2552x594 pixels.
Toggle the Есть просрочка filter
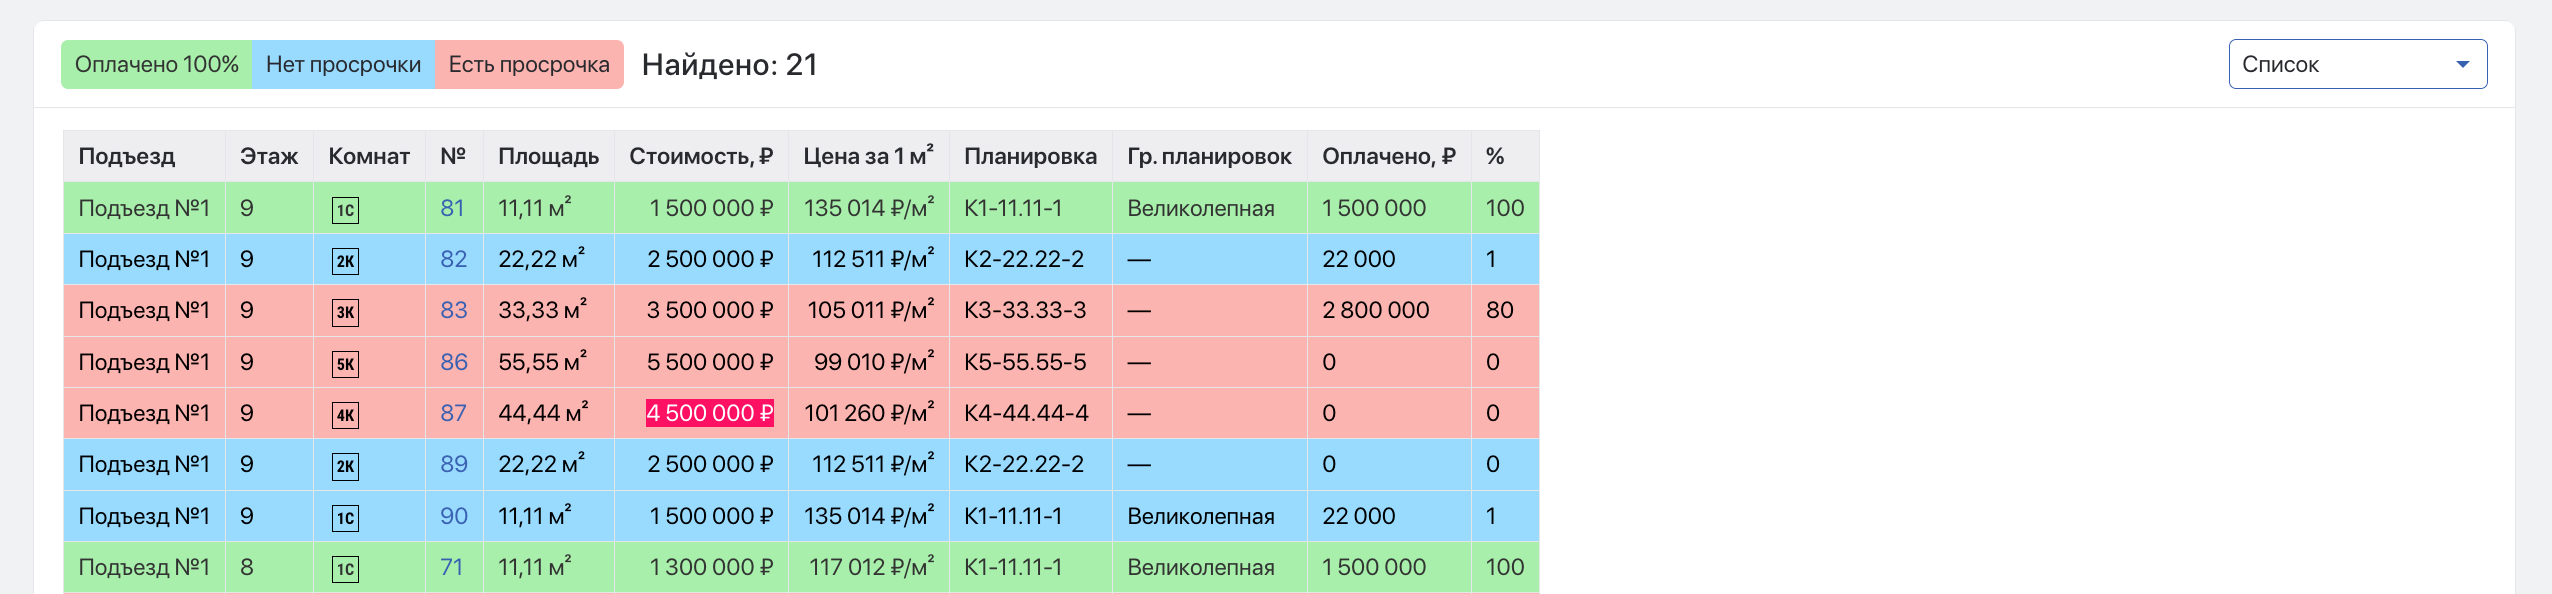(529, 64)
